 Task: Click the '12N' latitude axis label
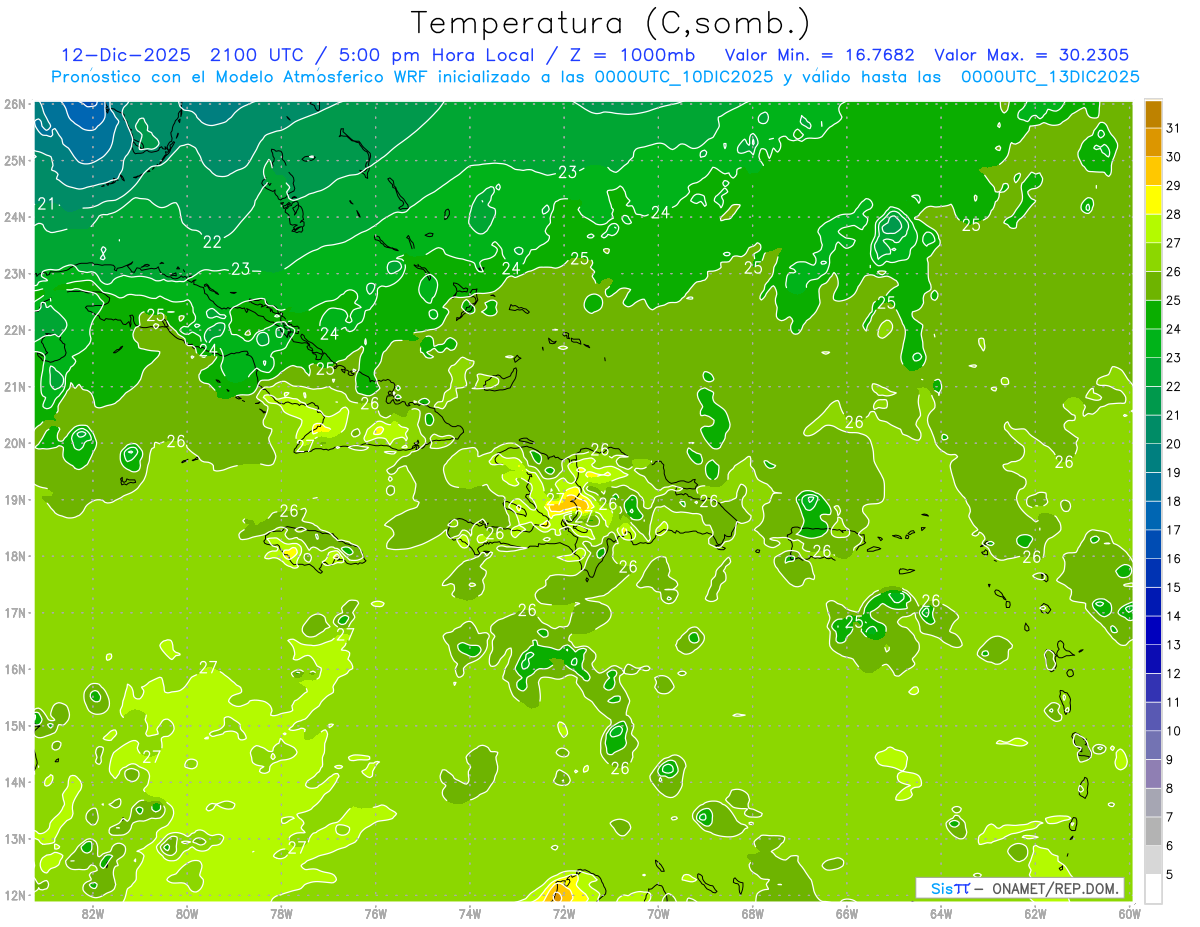point(14,895)
